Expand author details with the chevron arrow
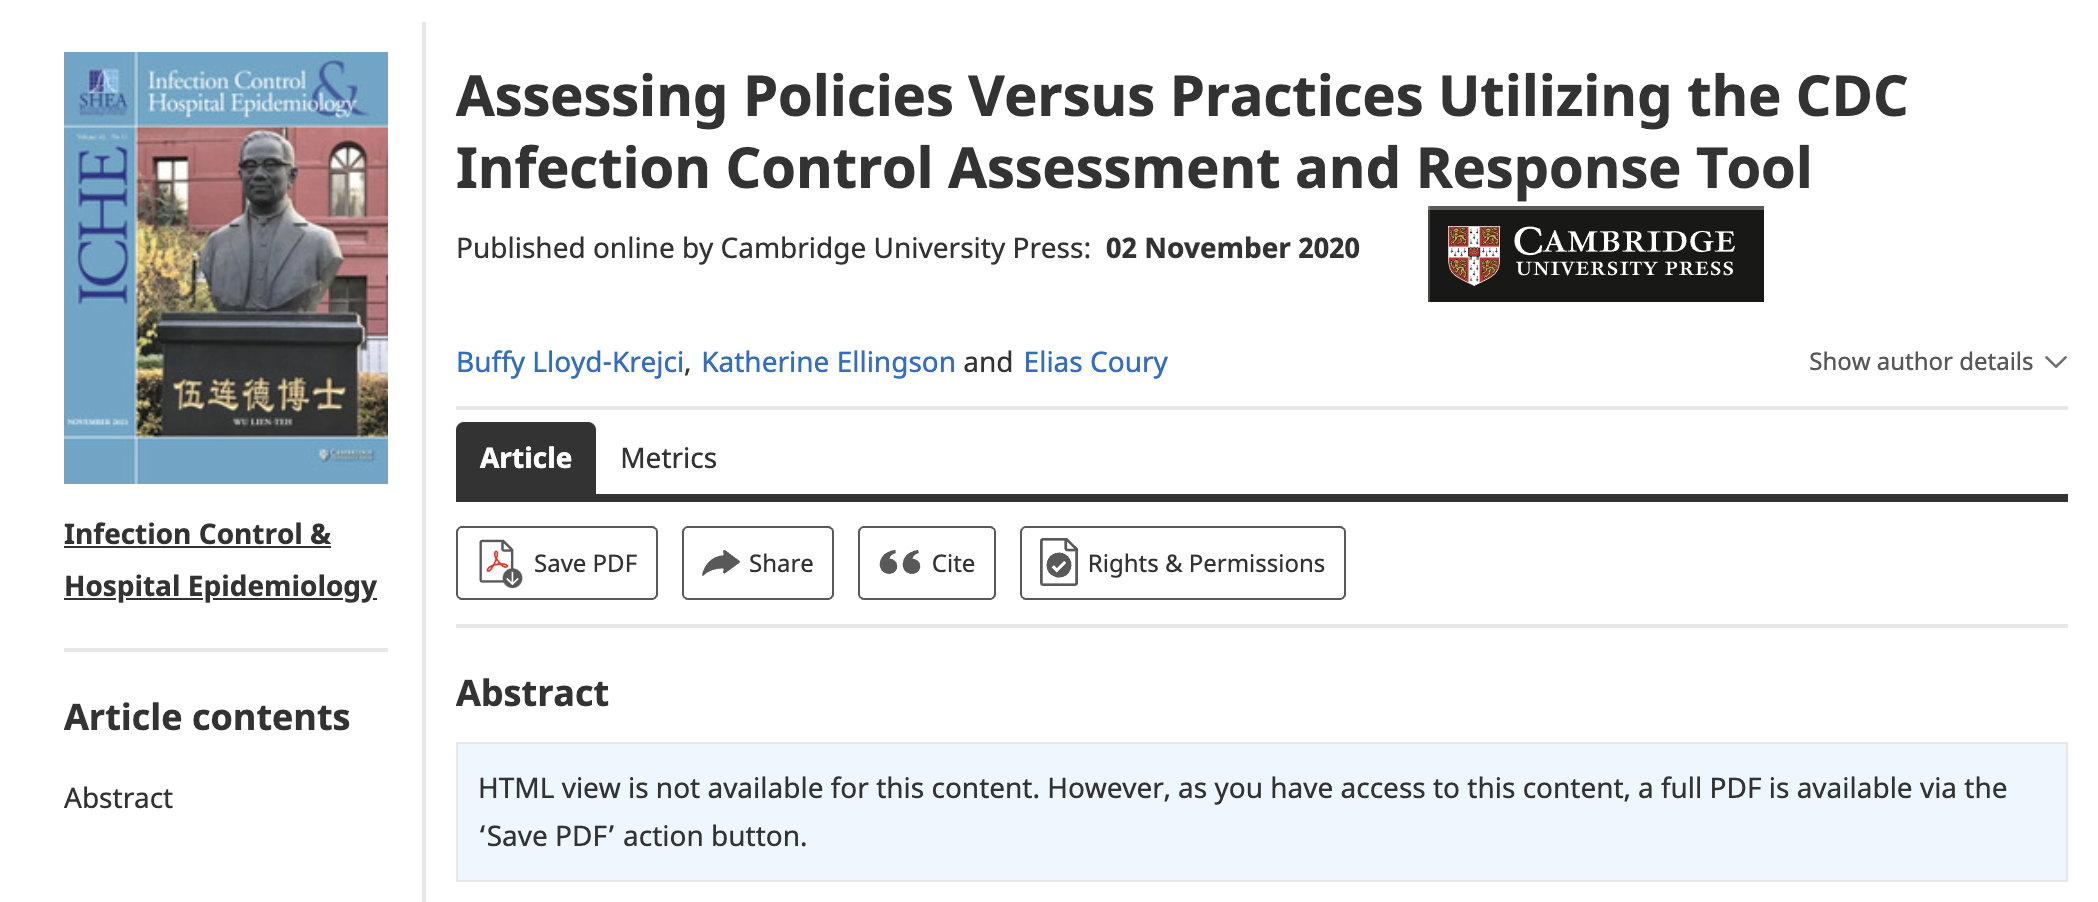Screen dimensions: 2098x902 (x=2056, y=362)
